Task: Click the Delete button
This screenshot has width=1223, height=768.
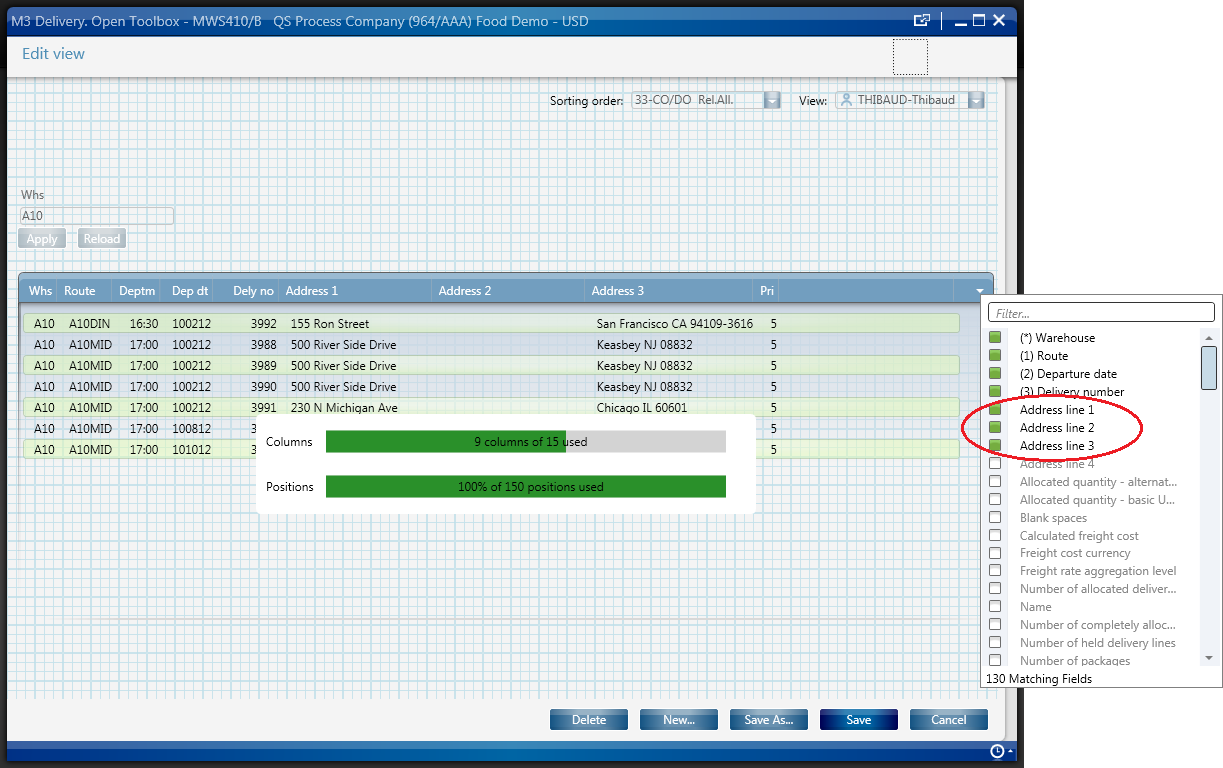Action: [588, 720]
